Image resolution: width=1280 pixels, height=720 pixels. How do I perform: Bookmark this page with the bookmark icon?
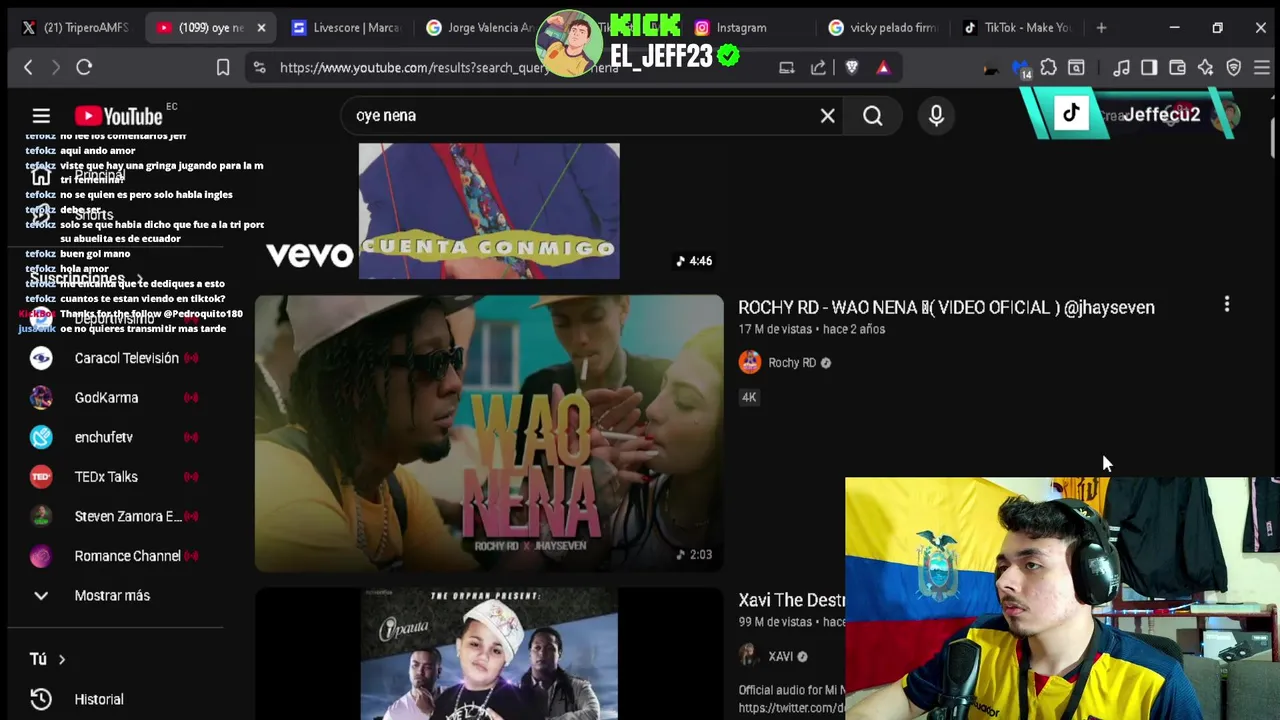pos(223,67)
